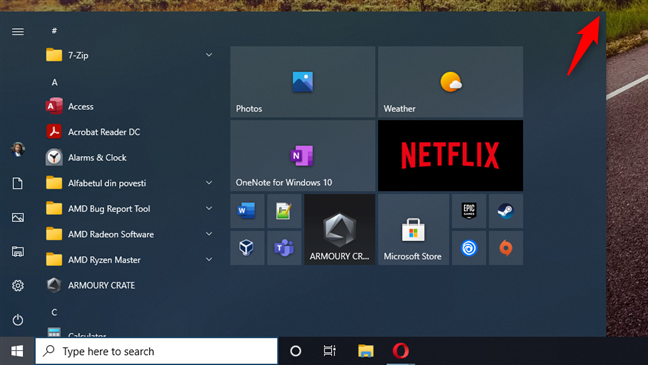The width and height of the screenshot is (648, 365).
Task: Open the Documents sidebar icon
Action: click(x=18, y=183)
